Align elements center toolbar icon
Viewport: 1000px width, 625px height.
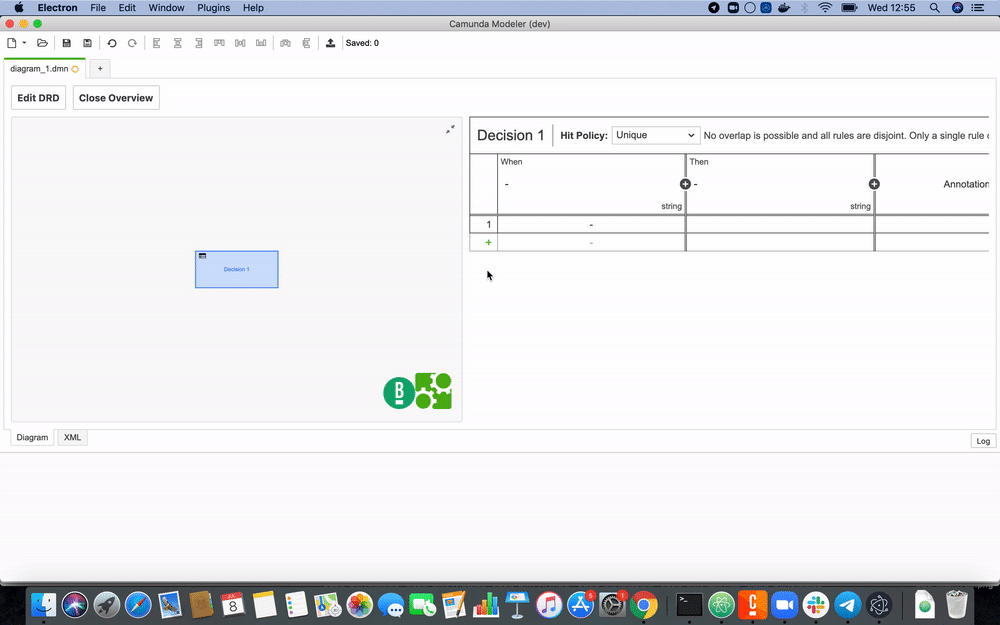(177, 43)
